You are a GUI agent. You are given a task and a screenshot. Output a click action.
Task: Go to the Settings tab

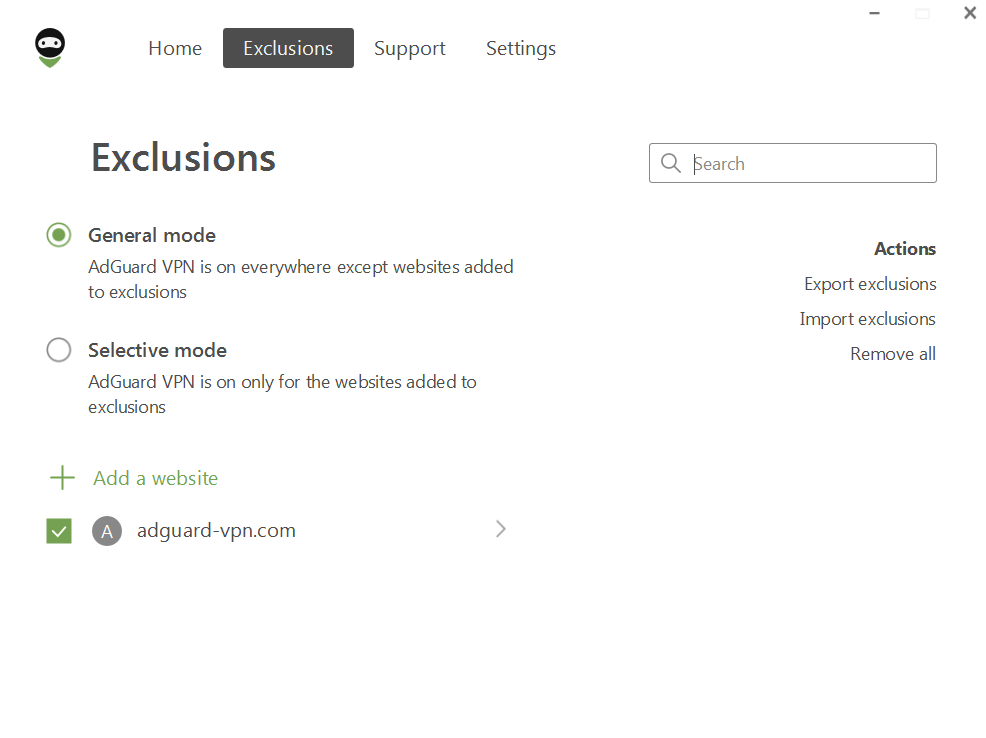coord(521,48)
